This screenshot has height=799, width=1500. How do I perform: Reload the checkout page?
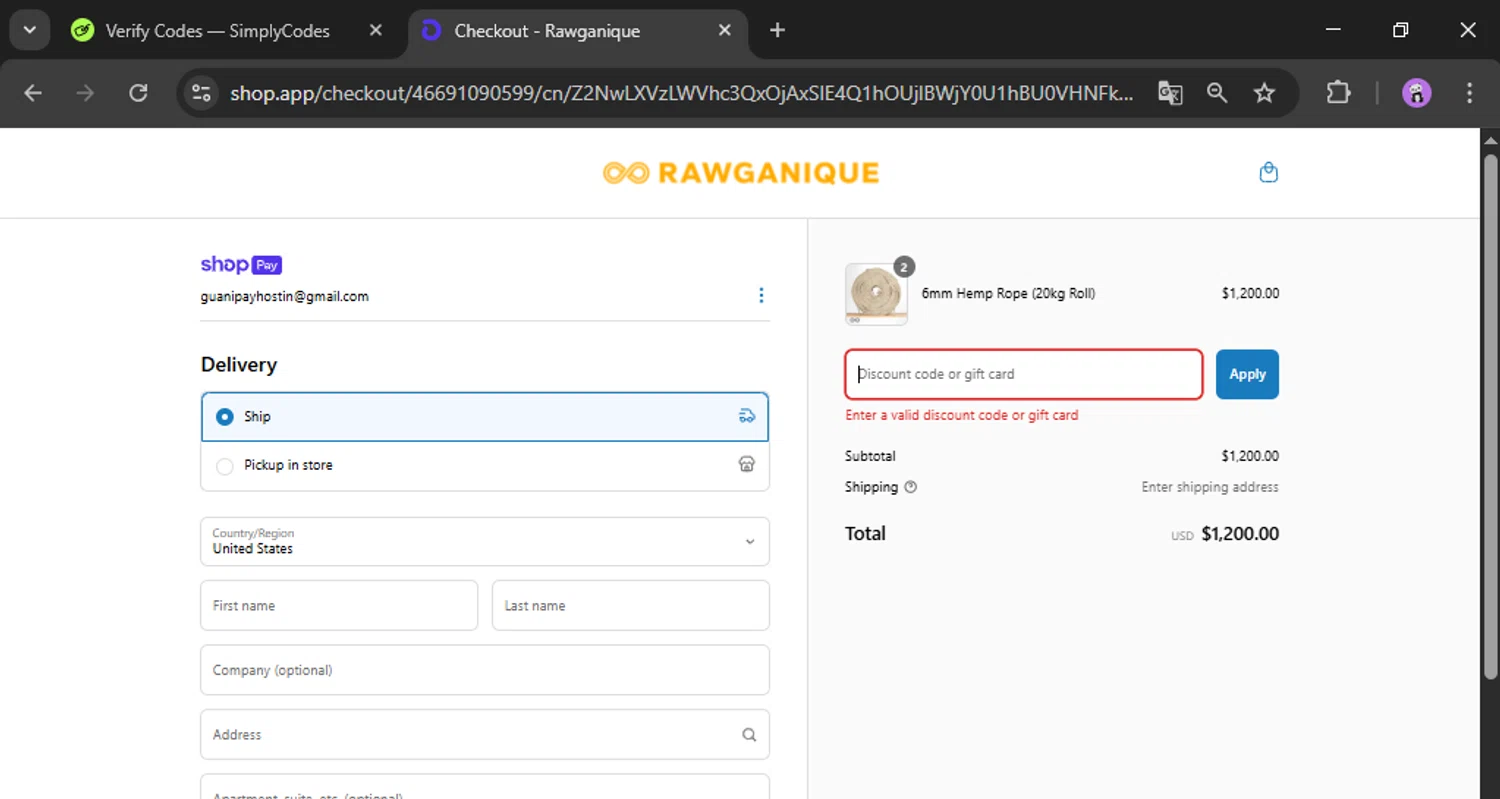point(139,93)
